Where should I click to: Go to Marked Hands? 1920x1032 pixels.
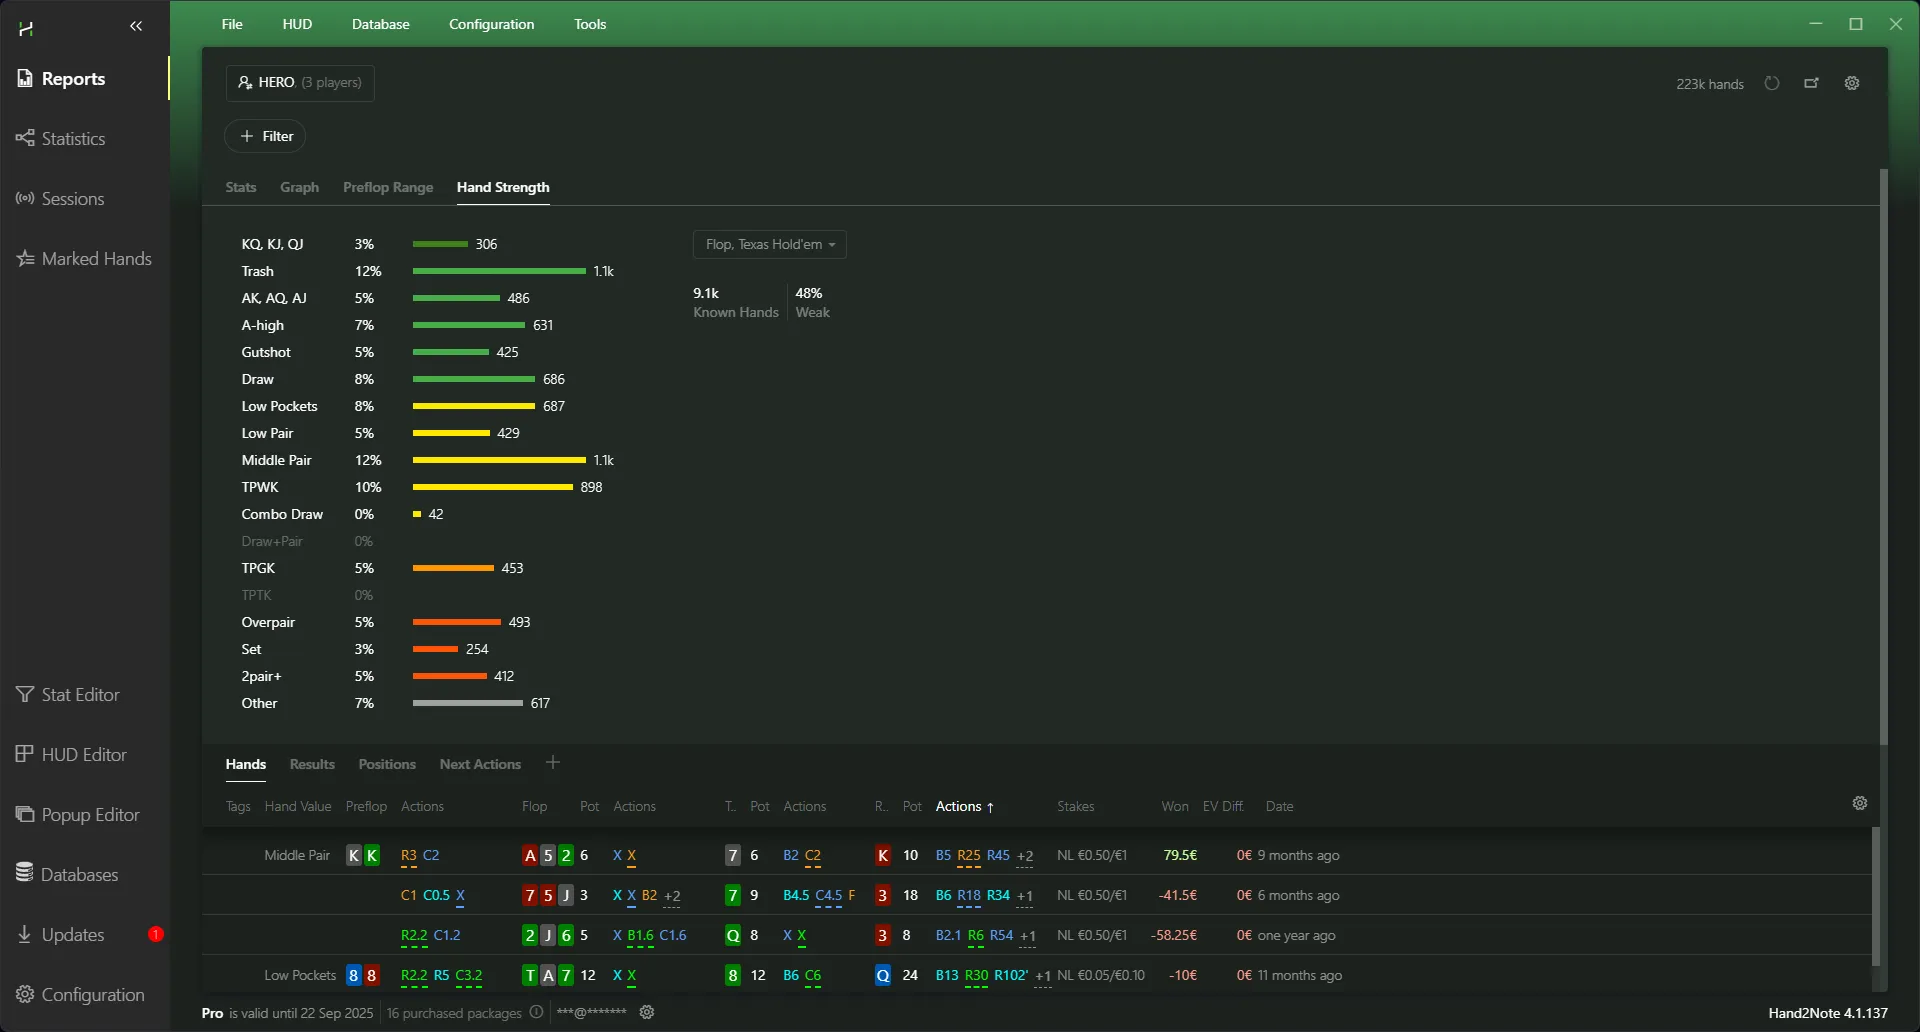[x=96, y=259]
